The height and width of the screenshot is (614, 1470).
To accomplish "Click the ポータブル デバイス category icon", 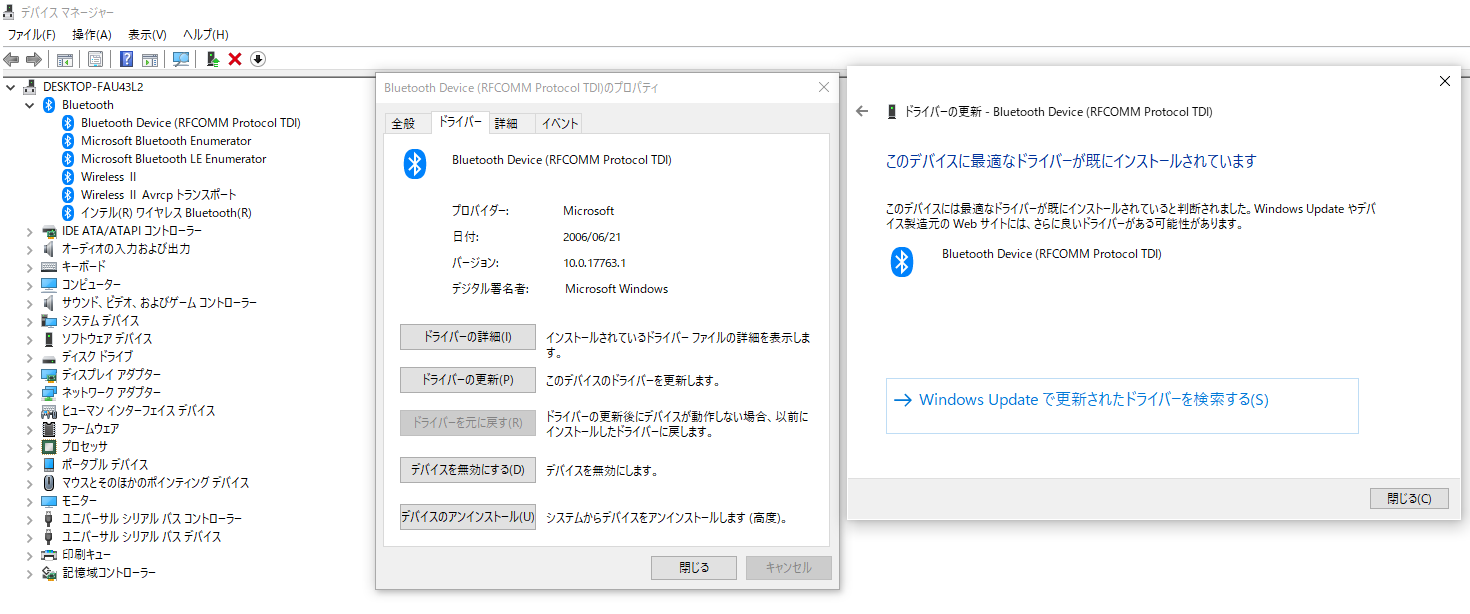I will (49, 464).
